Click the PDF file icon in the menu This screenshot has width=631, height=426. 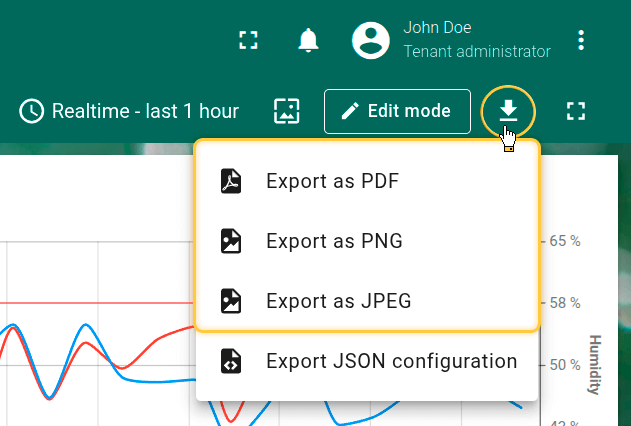click(232, 181)
